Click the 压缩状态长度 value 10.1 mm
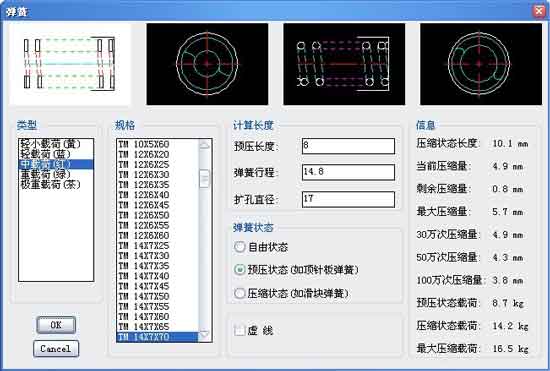This screenshot has width=550, height=371. point(510,143)
